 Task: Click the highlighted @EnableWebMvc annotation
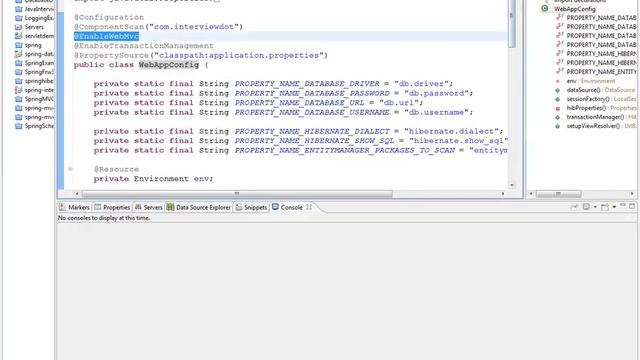pyautogui.click(x=106, y=36)
